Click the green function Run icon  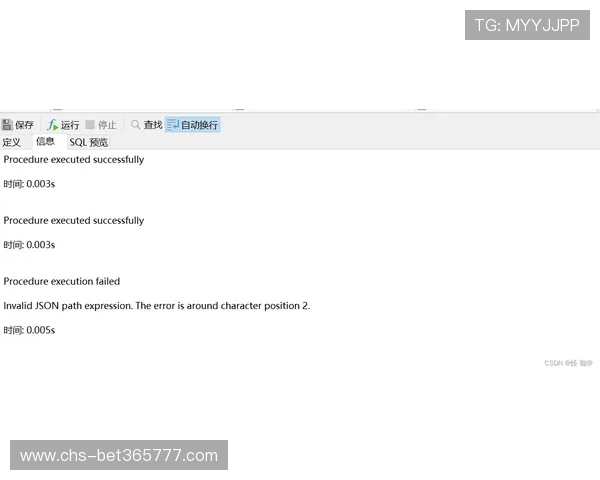52,125
